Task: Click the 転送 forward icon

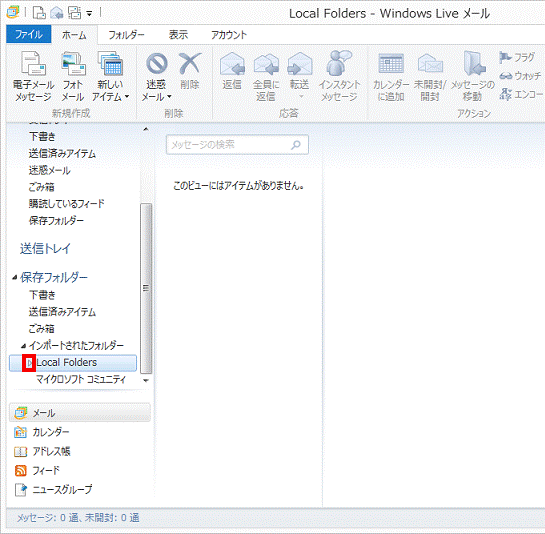Action: point(299,64)
